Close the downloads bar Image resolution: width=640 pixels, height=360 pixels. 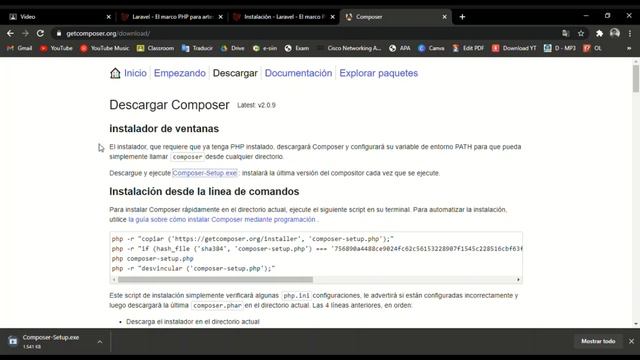(x=631, y=341)
